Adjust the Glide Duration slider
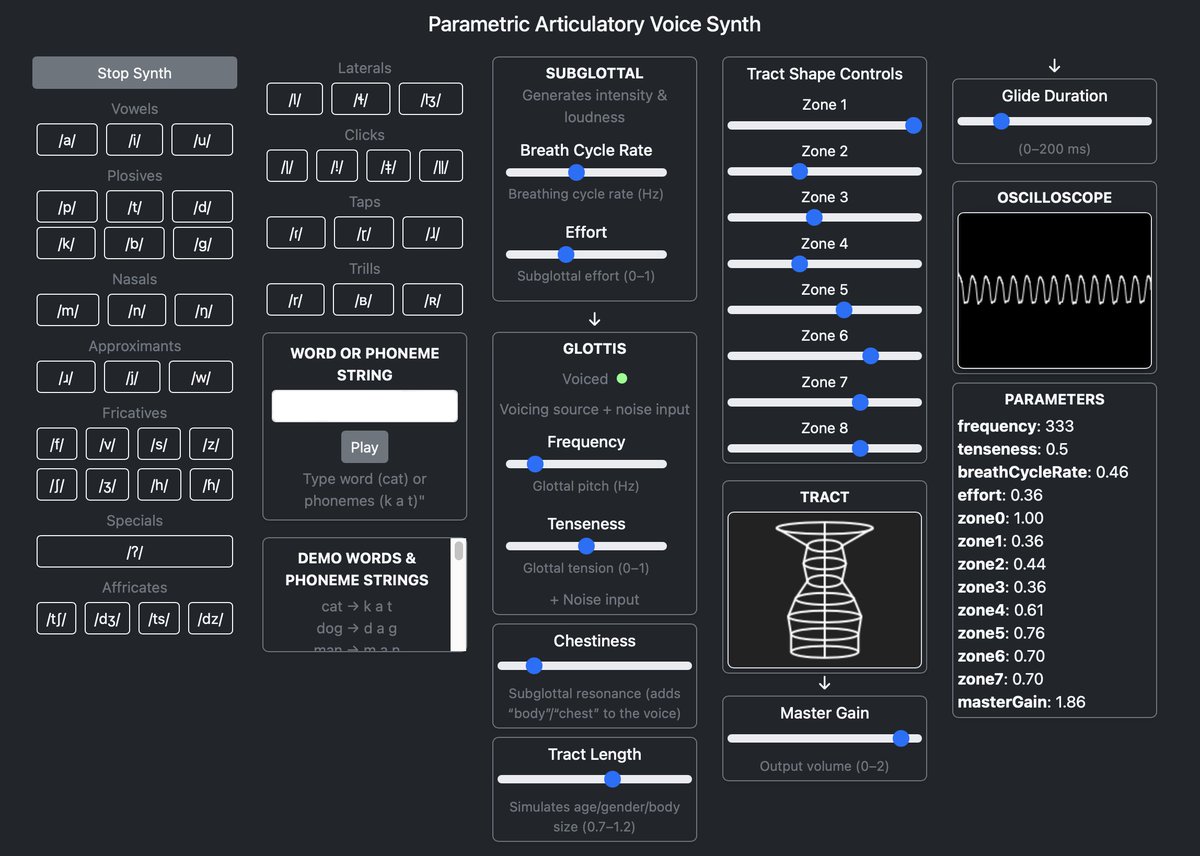This screenshot has width=1200, height=856. coord(1054,121)
